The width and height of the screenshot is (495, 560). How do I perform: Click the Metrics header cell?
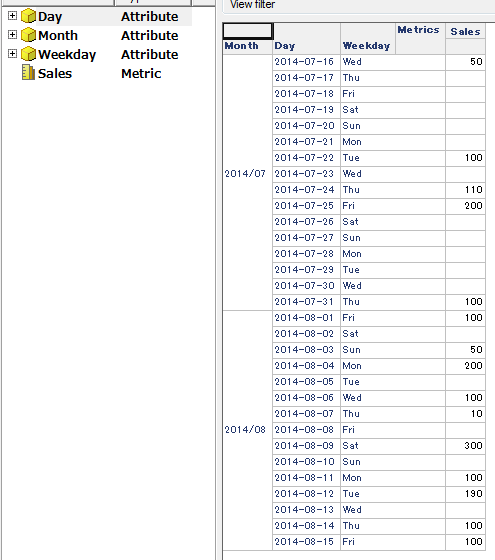pos(420,39)
